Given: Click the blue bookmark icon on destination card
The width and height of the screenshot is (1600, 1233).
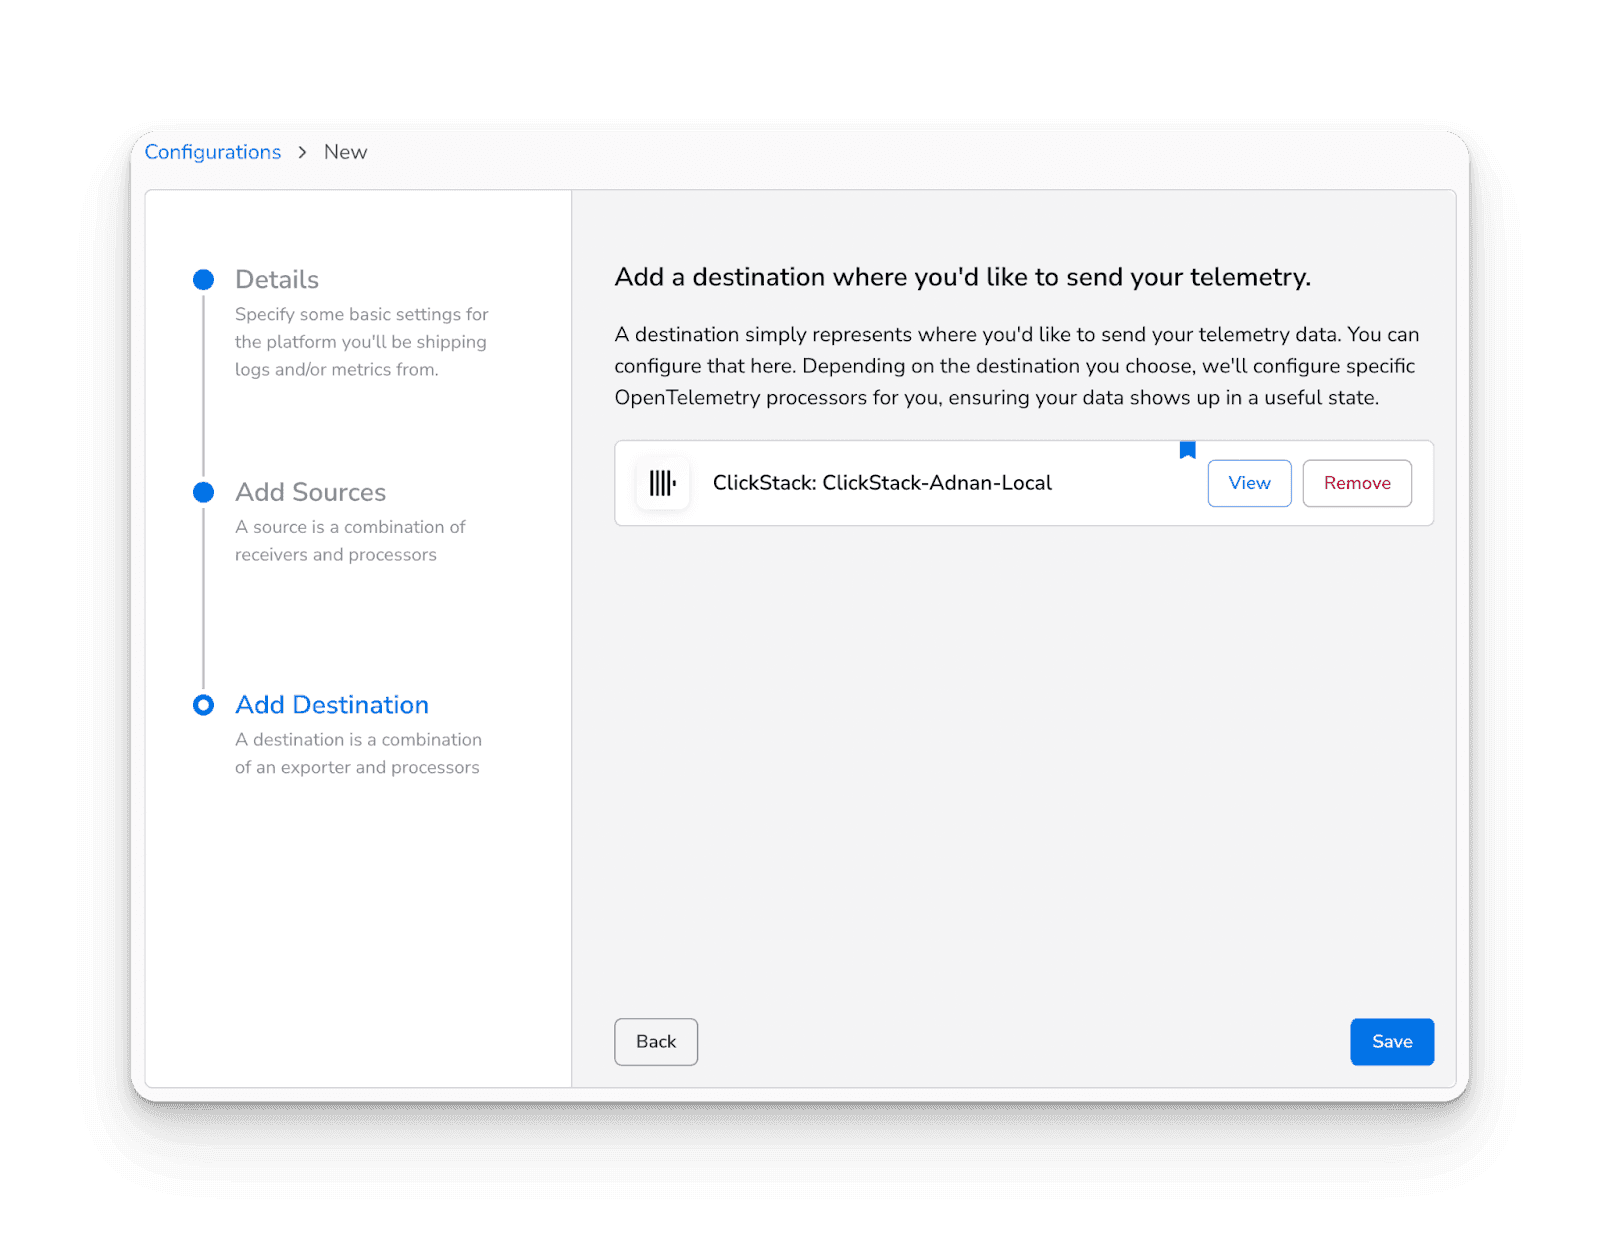Looking at the screenshot, I should (1187, 450).
